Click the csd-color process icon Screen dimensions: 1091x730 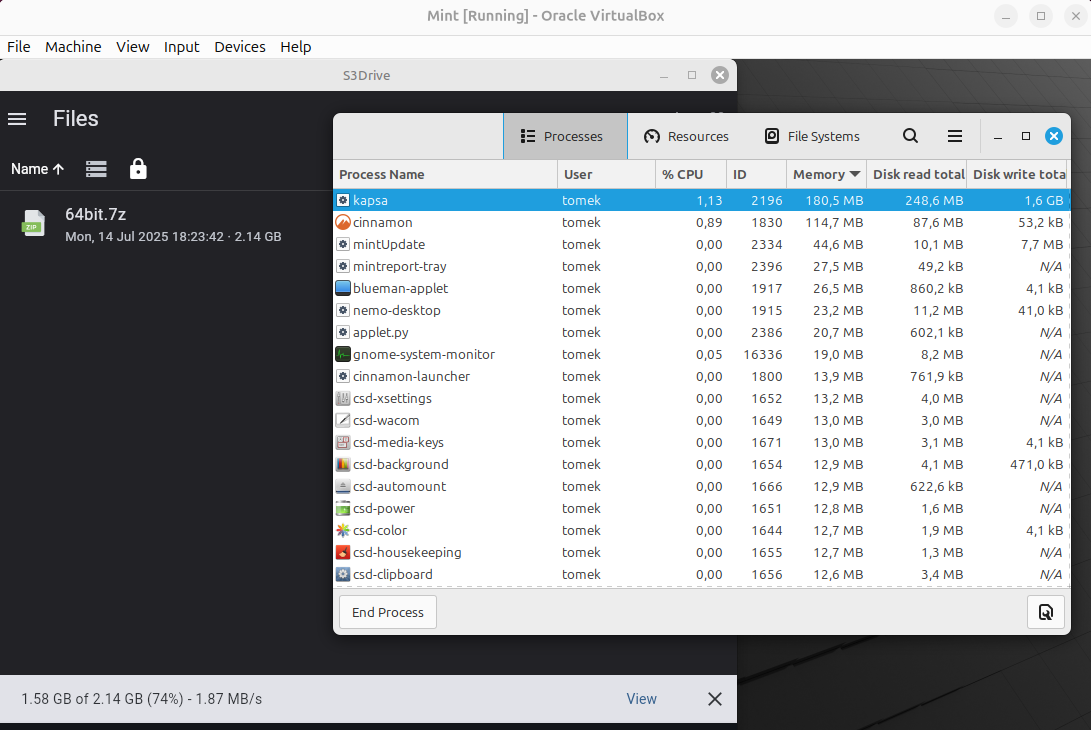pyautogui.click(x=343, y=530)
